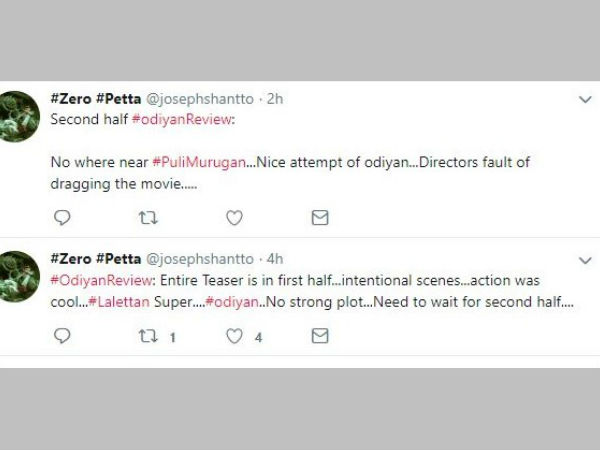Expand the options chevron on 2h tweet
Viewport: 600px width, 450px height.
[x=585, y=100]
